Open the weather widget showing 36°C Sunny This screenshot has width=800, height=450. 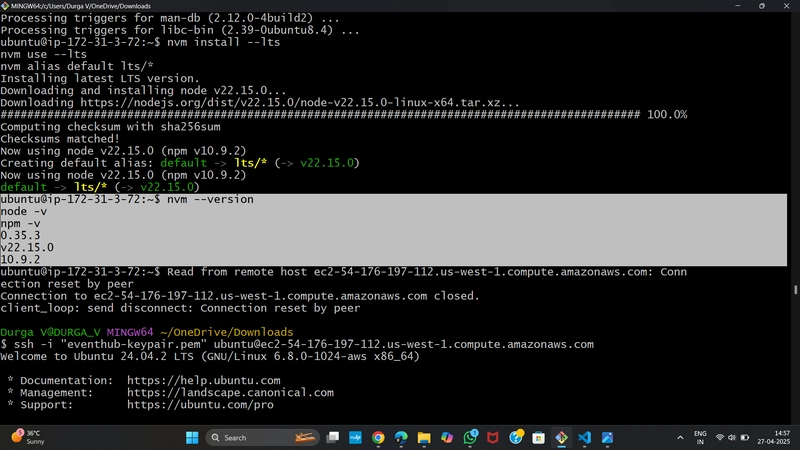(29, 437)
